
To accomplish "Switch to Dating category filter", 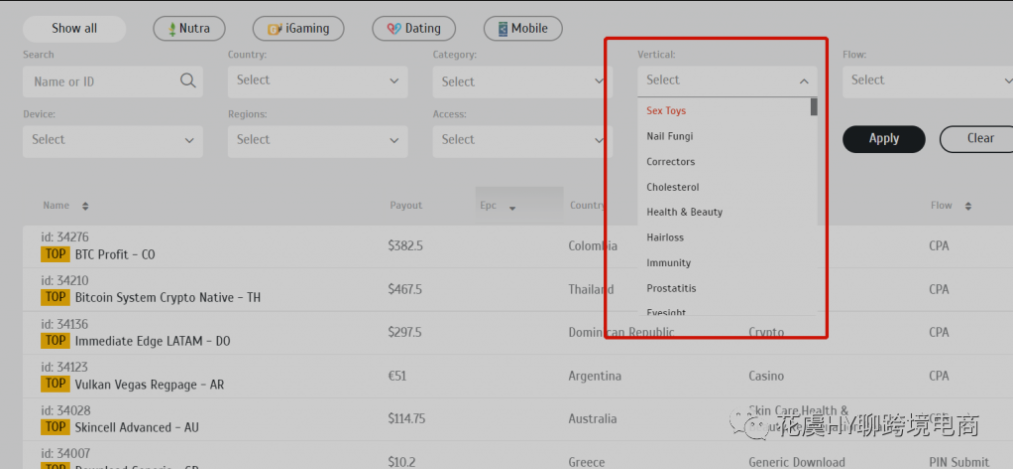I will pyautogui.click(x=413, y=29).
